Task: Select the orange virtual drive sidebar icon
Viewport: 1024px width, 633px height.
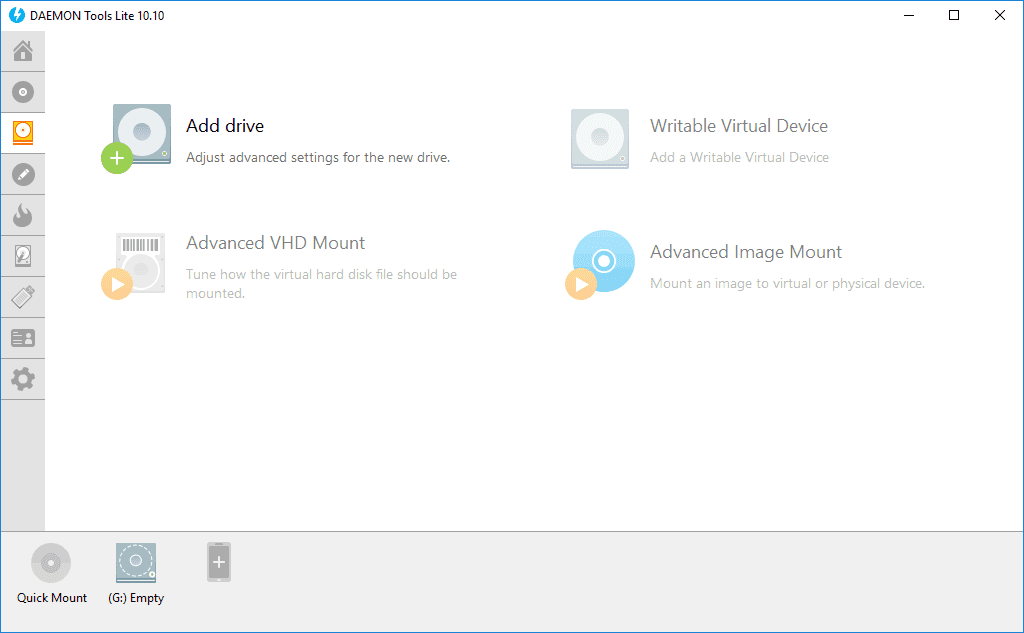Action: point(23,133)
